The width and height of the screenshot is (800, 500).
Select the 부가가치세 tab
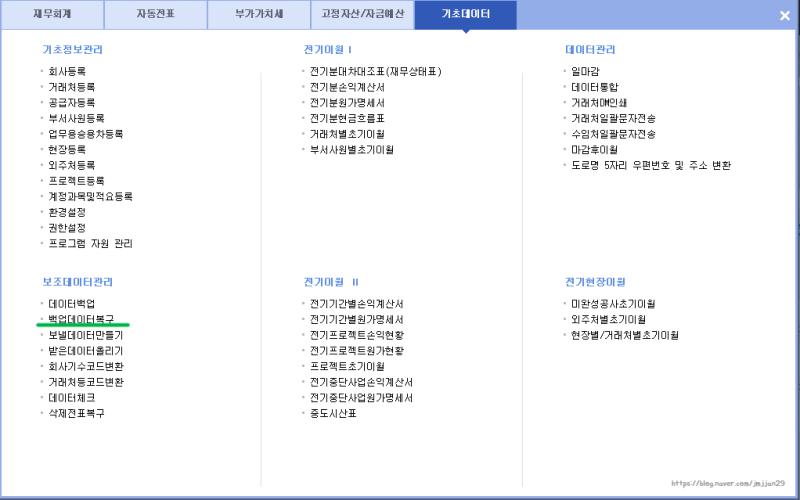(259, 14)
